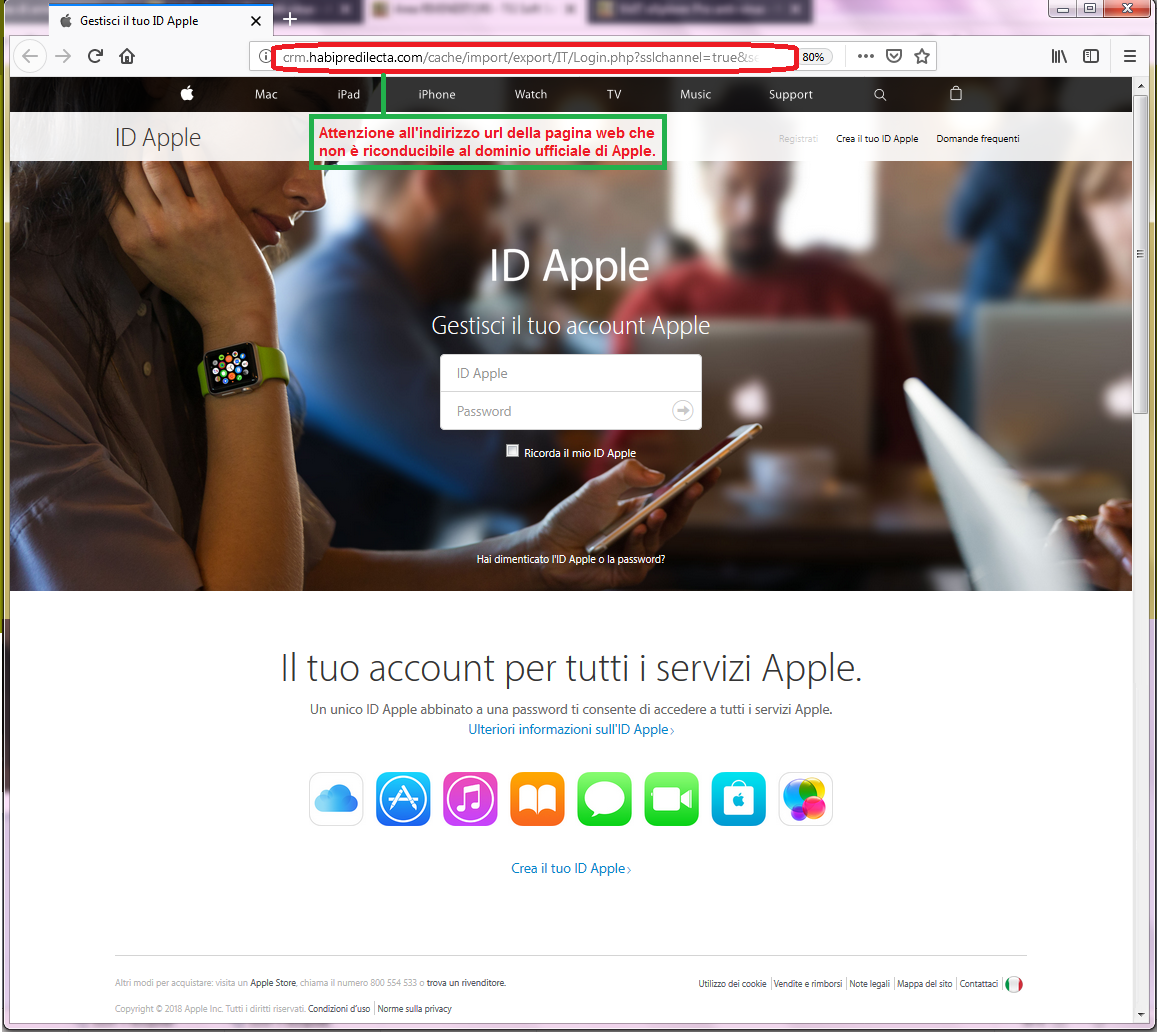Reset the 80% zoom level indicator
This screenshot has height=1035, width=1157.
[813, 57]
